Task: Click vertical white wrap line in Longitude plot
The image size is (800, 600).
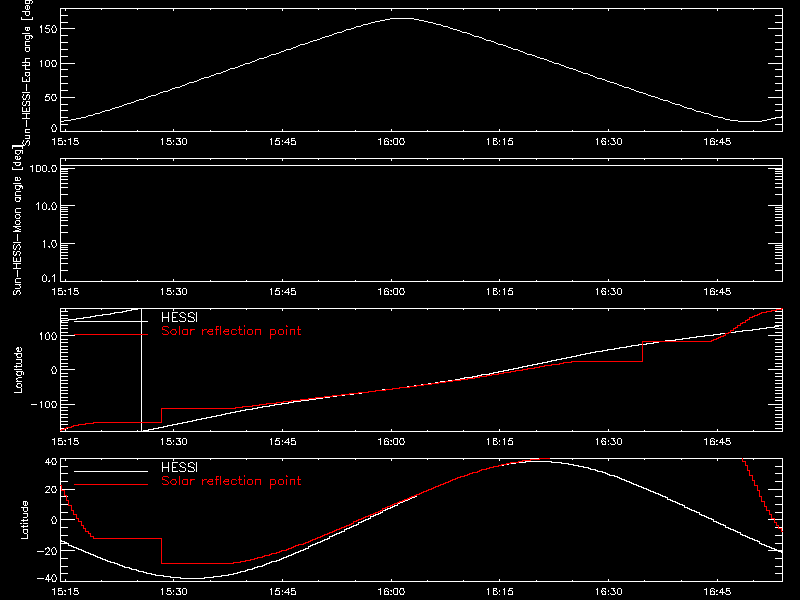Action: tap(141, 370)
